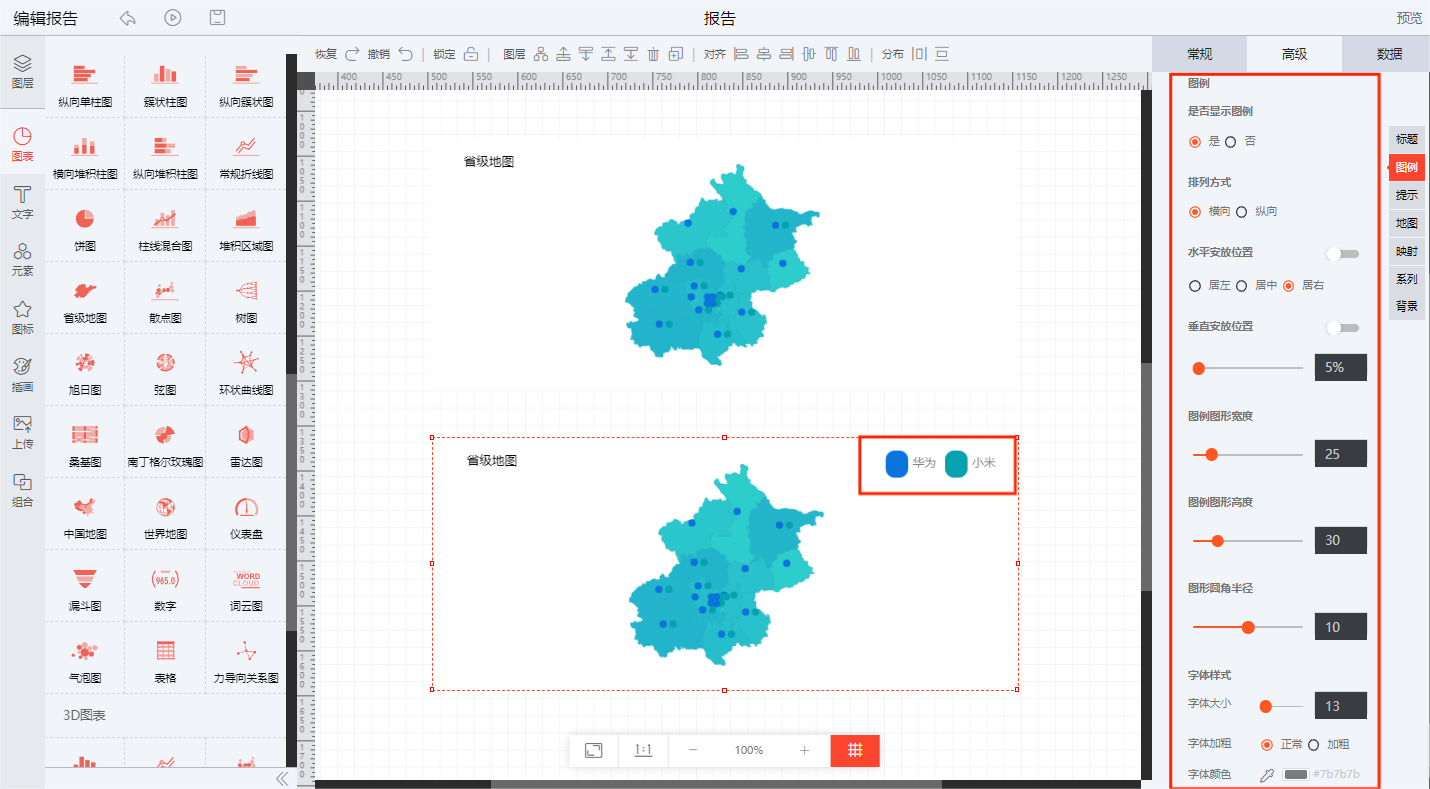Click the zoom out minus button

point(693,750)
